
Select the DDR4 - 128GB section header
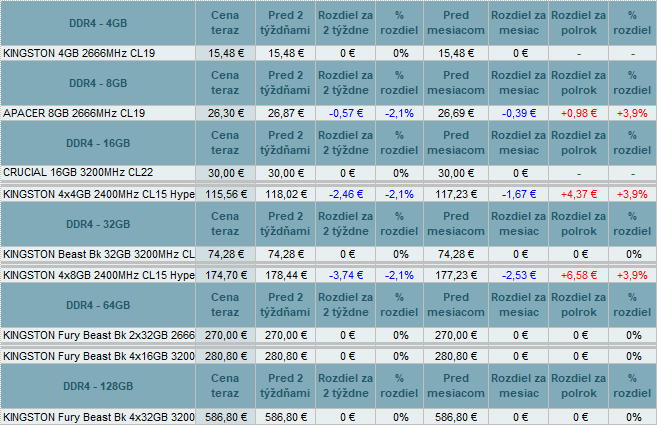tap(98, 386)
